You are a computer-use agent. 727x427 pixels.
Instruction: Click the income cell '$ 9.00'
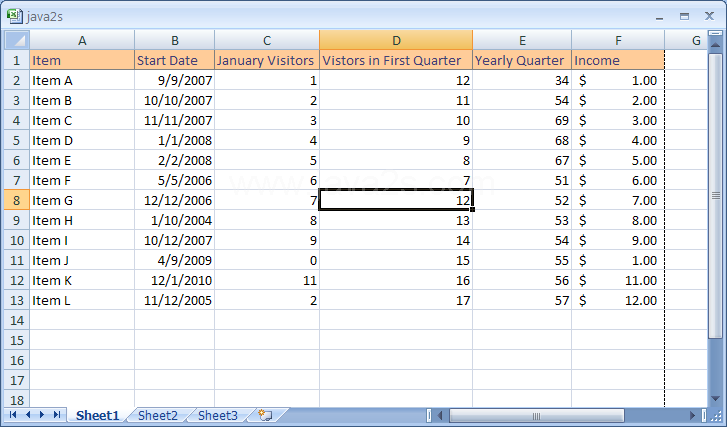[x=618, y=240]
